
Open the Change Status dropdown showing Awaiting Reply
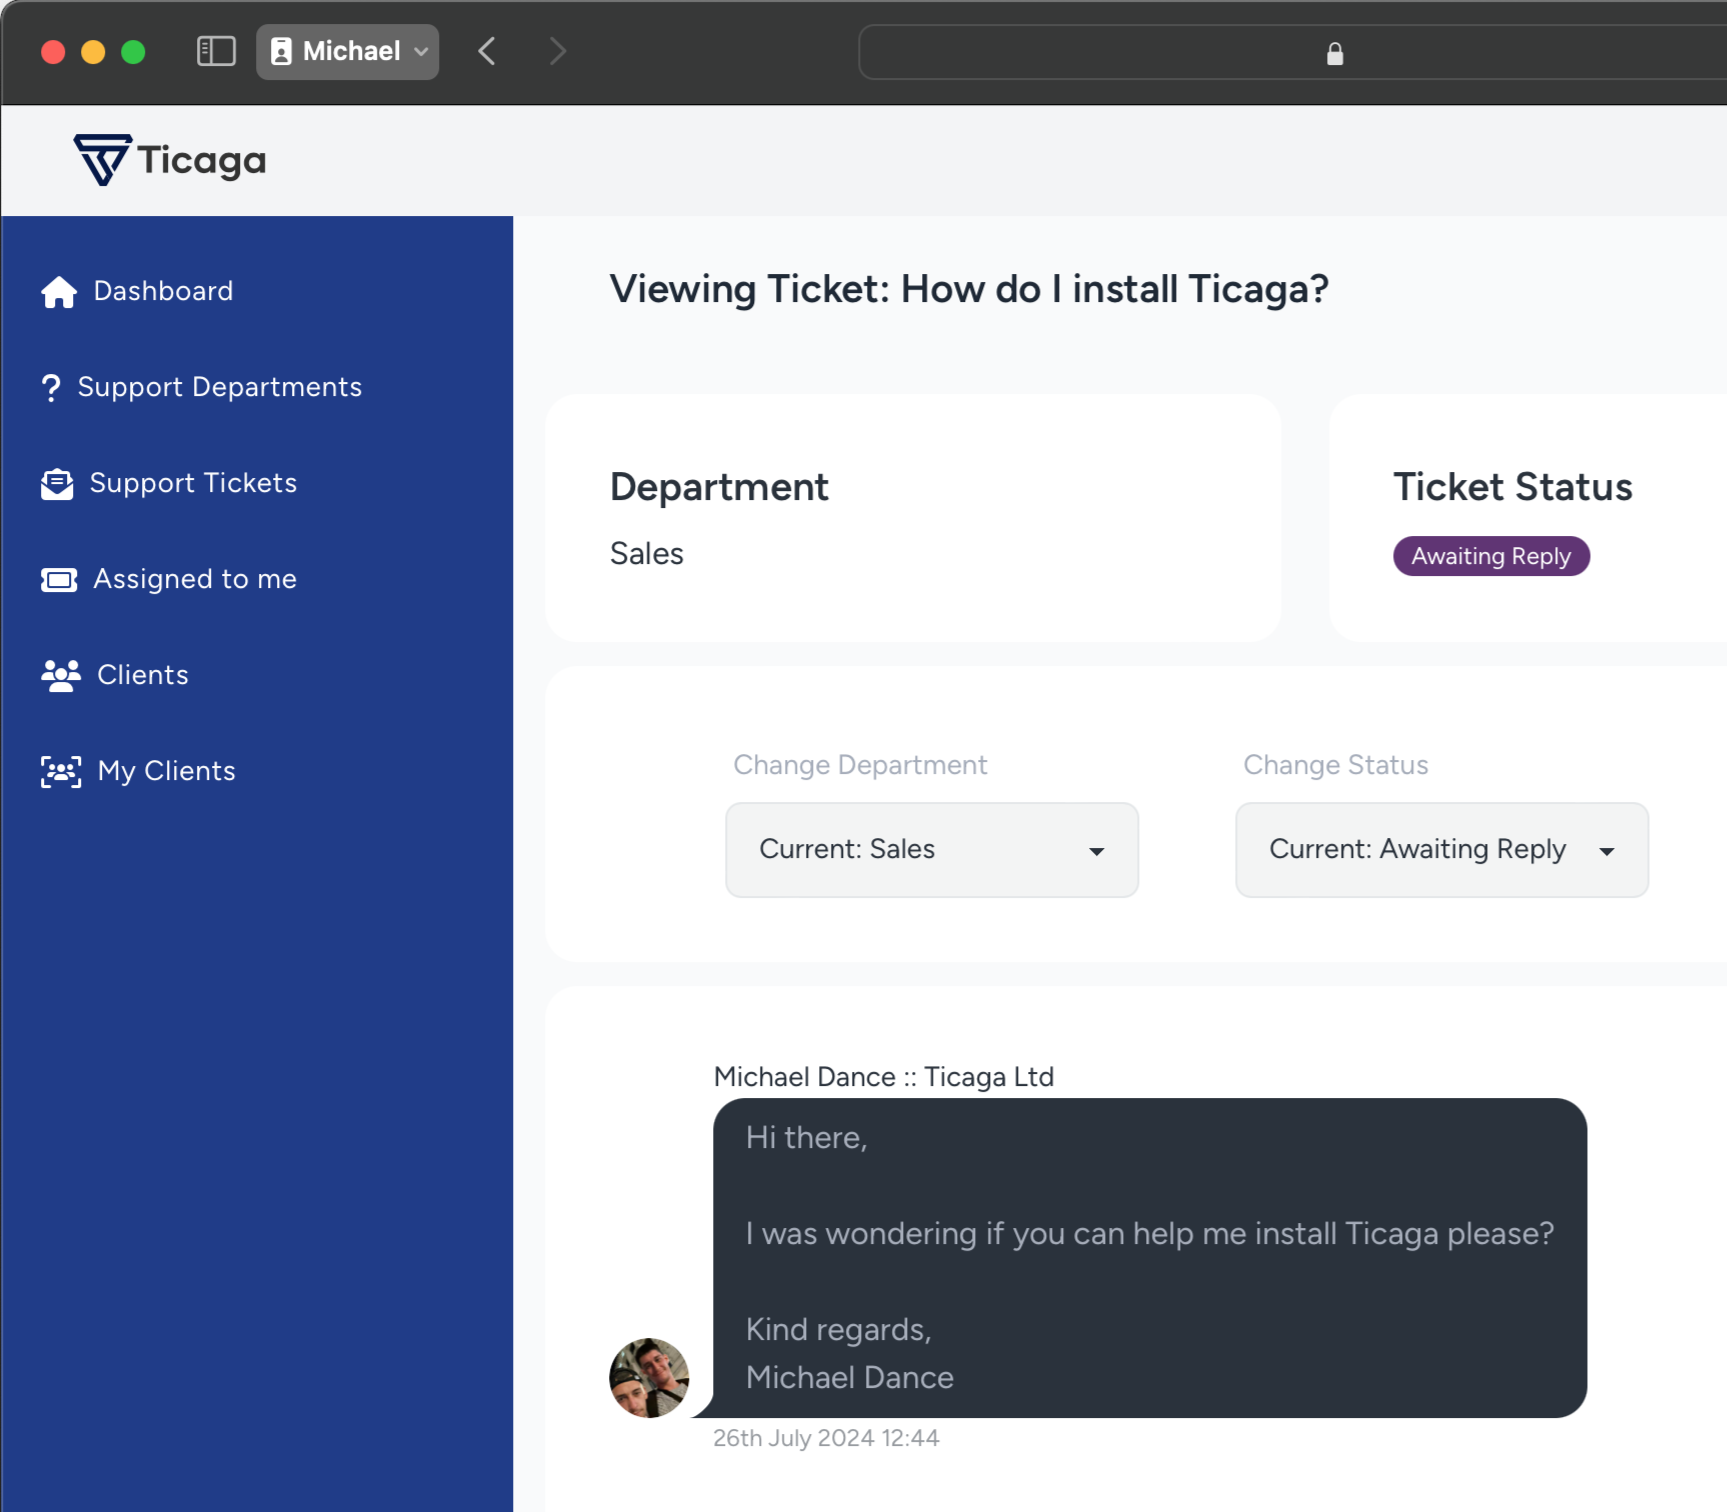(x=1442, y=850)
